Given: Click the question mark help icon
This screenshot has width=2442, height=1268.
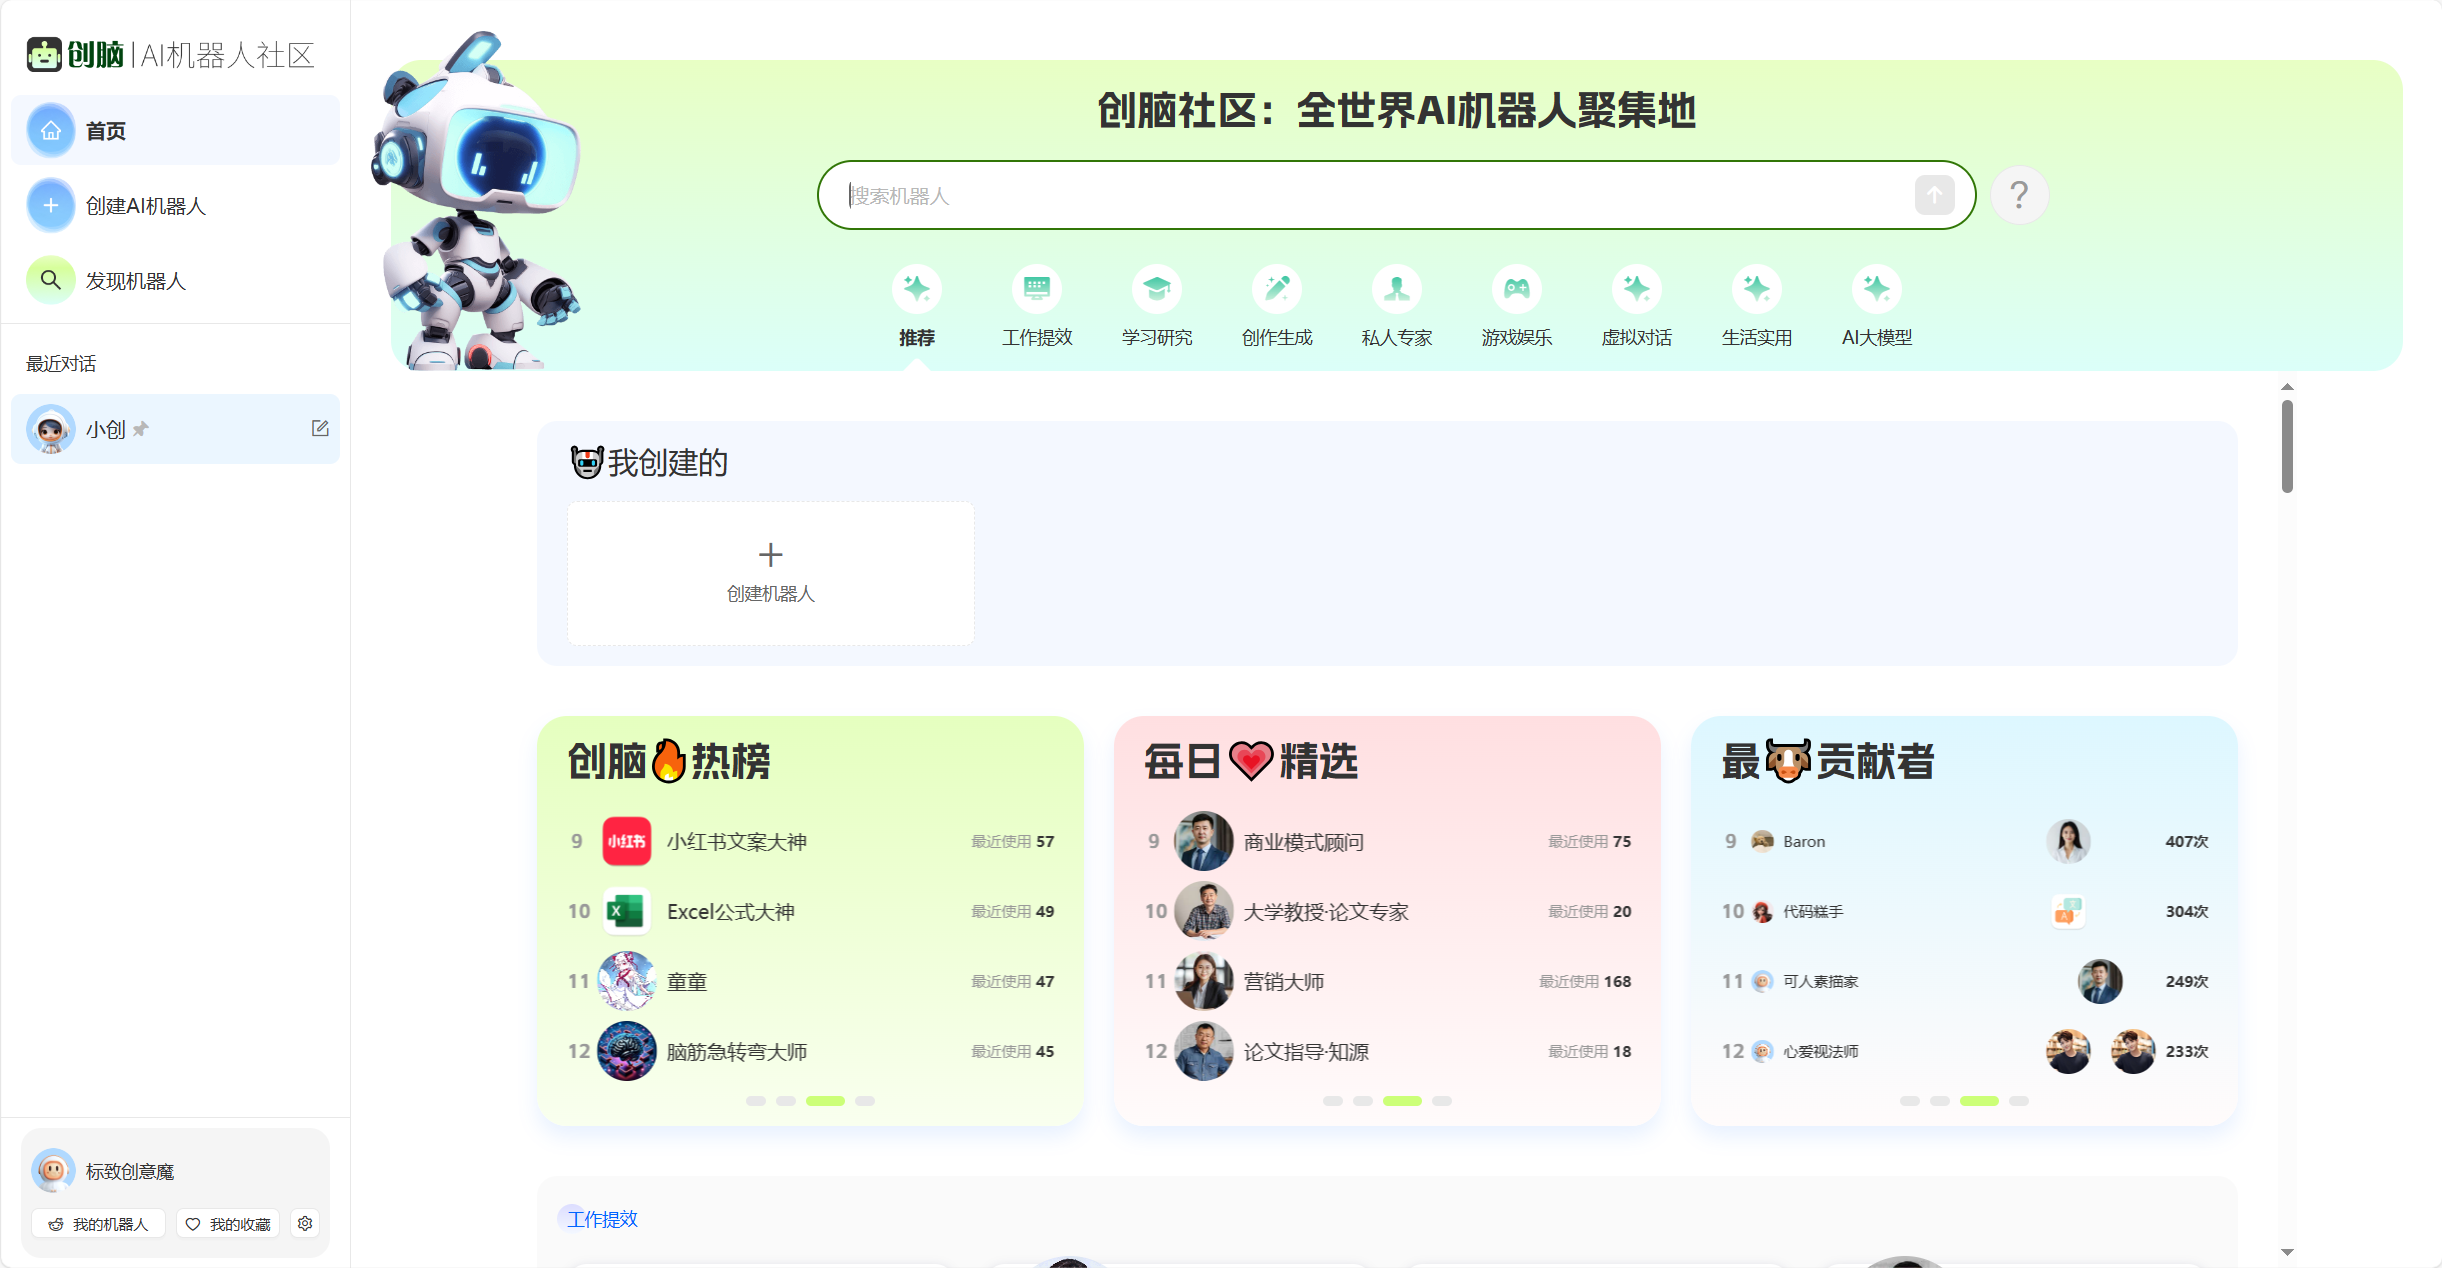Looking at the screenshot, I should point(2021,195).
